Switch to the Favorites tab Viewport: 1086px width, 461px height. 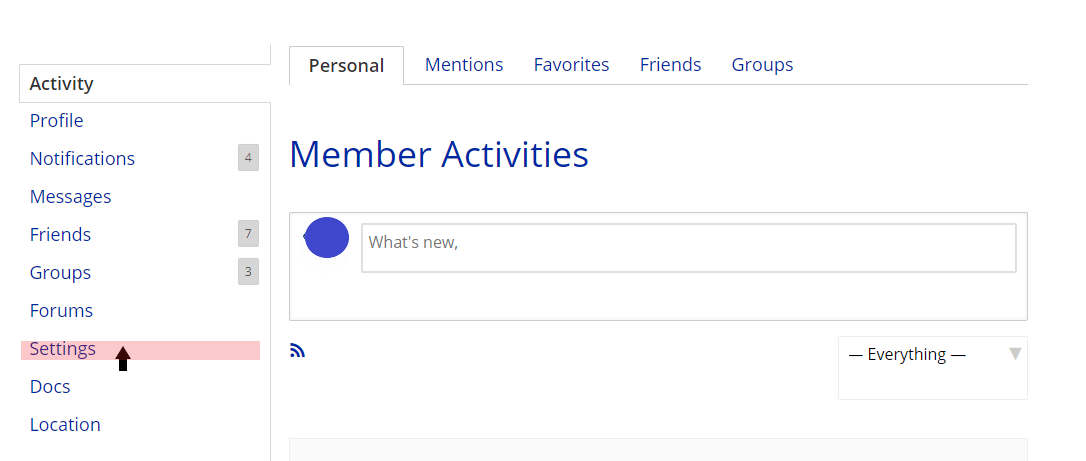coord(571,65)
